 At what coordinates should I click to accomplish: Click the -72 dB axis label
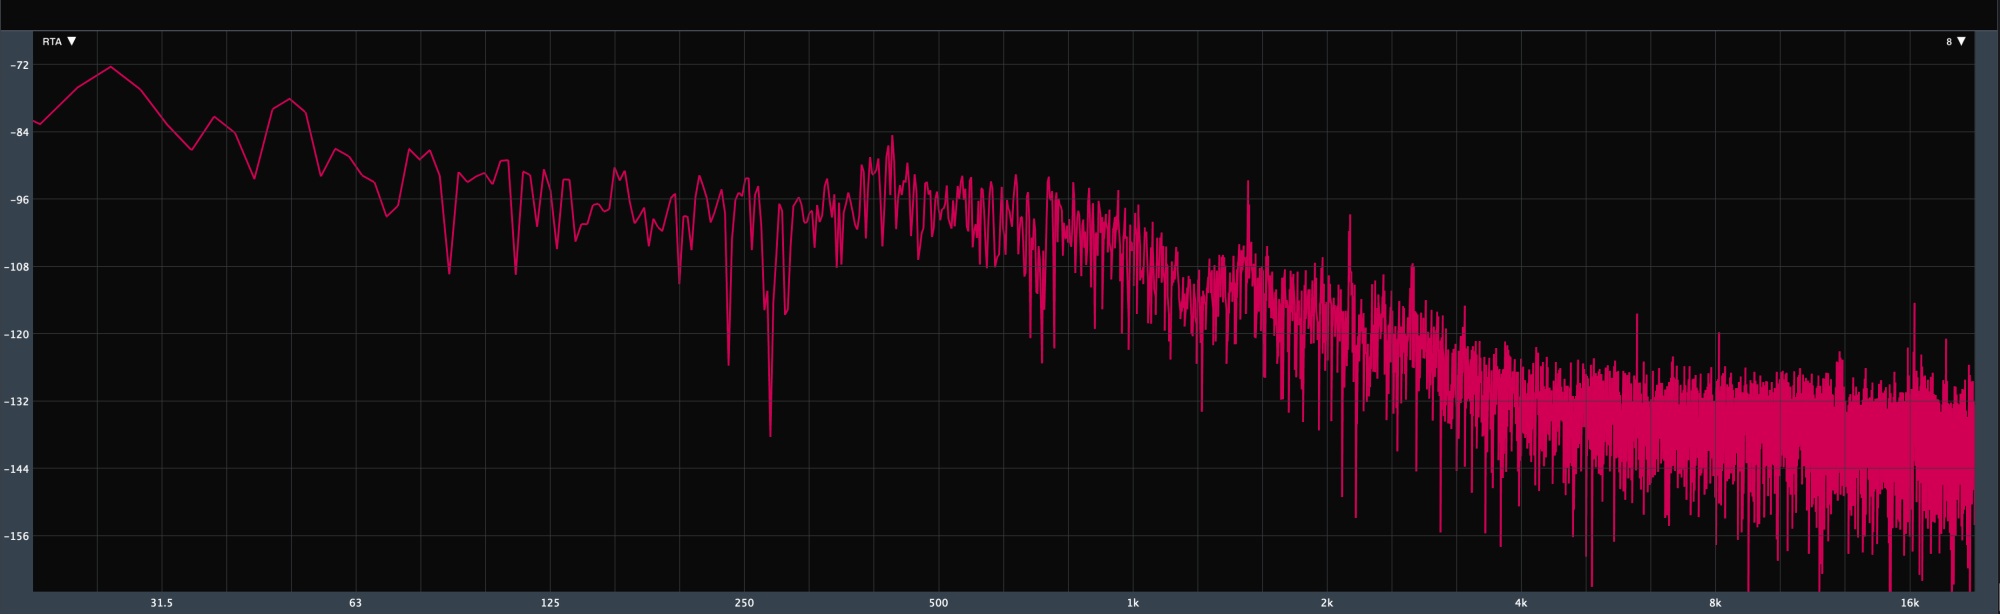click(x=19, y=65)
